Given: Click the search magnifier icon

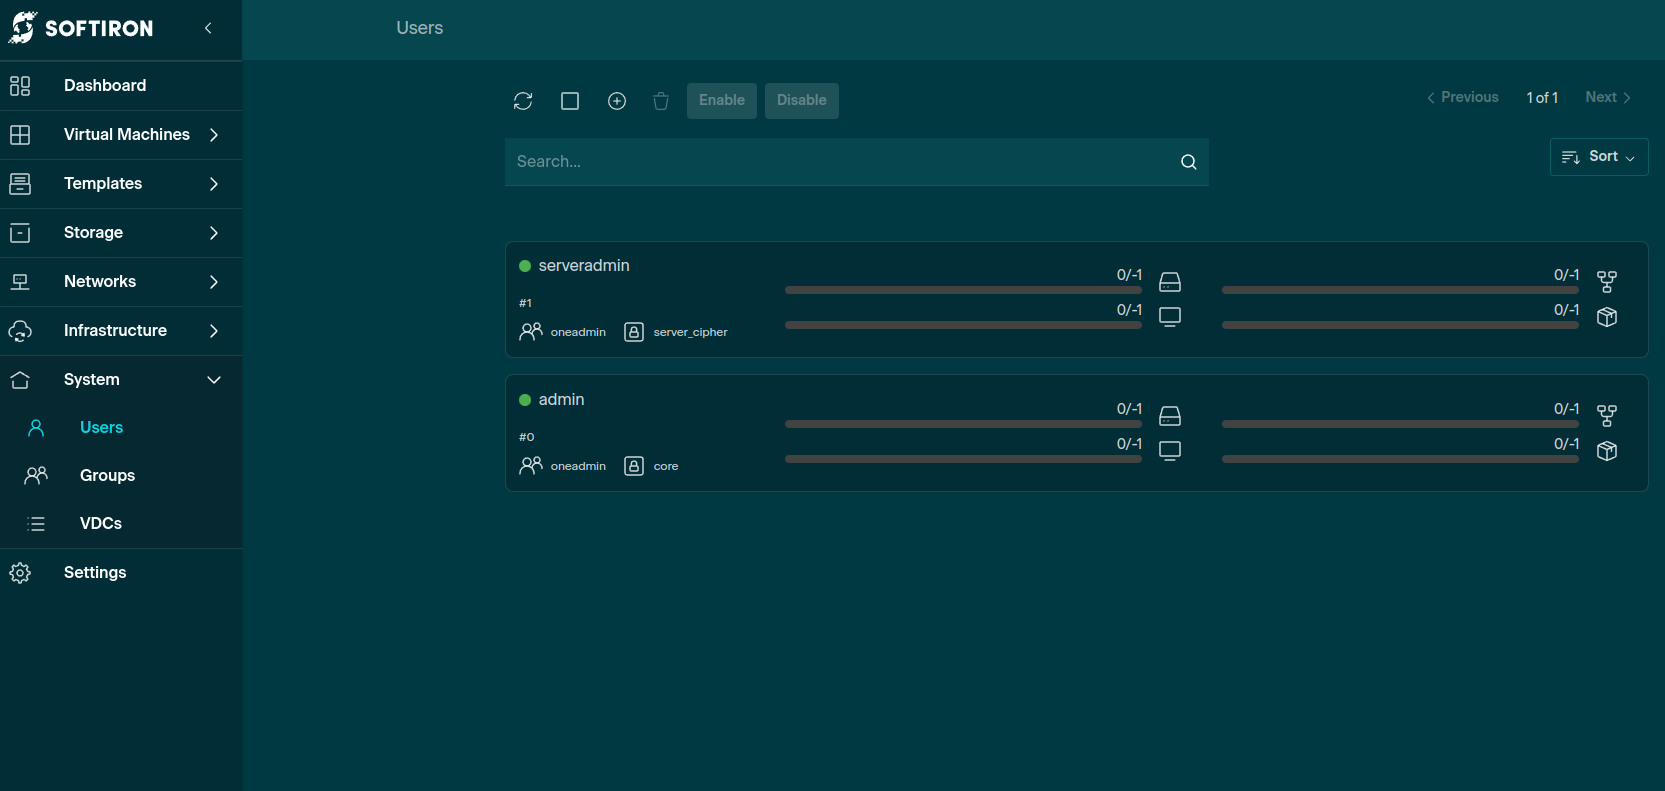Looking at the screenshot, I should (1188, 162).
